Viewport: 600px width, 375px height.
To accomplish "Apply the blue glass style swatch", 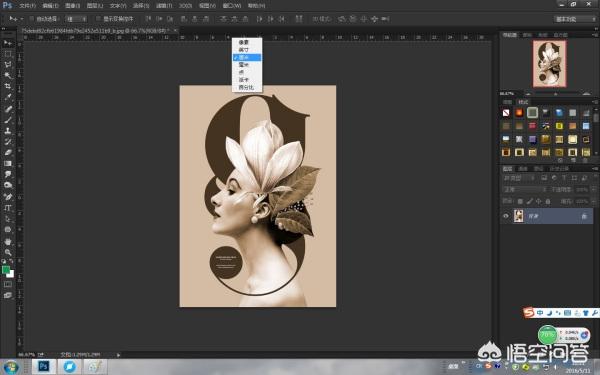I will point(559,112).
